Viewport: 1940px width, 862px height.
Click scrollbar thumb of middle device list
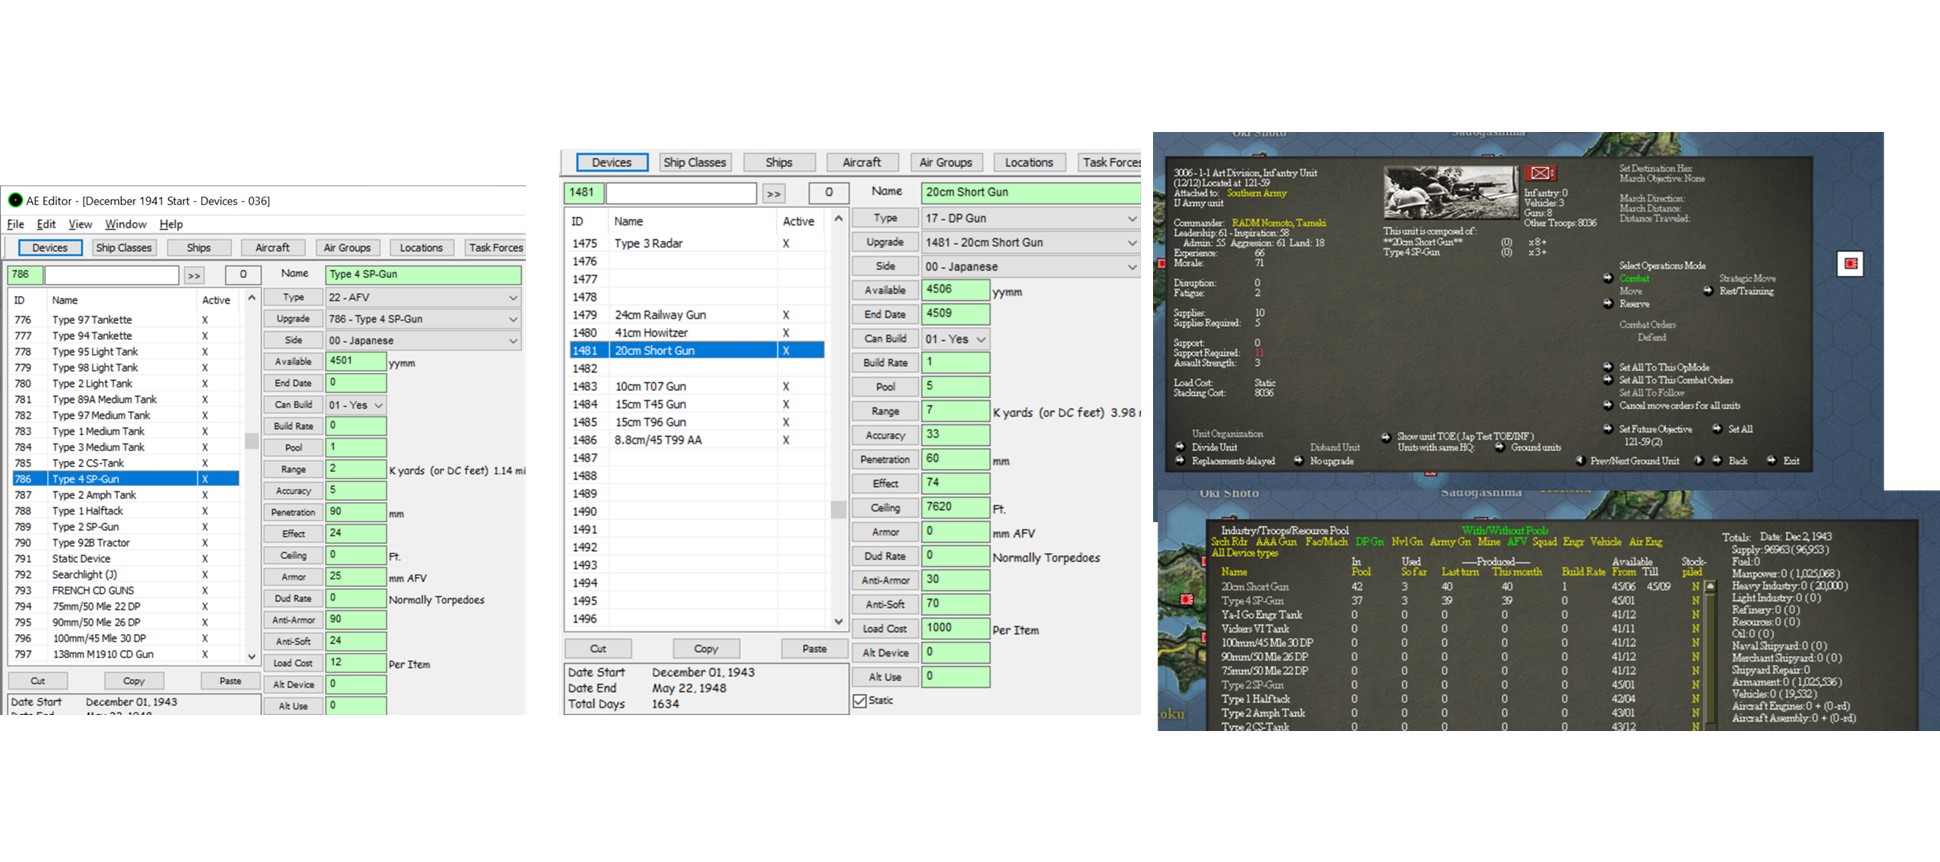[x=838, y=509]
